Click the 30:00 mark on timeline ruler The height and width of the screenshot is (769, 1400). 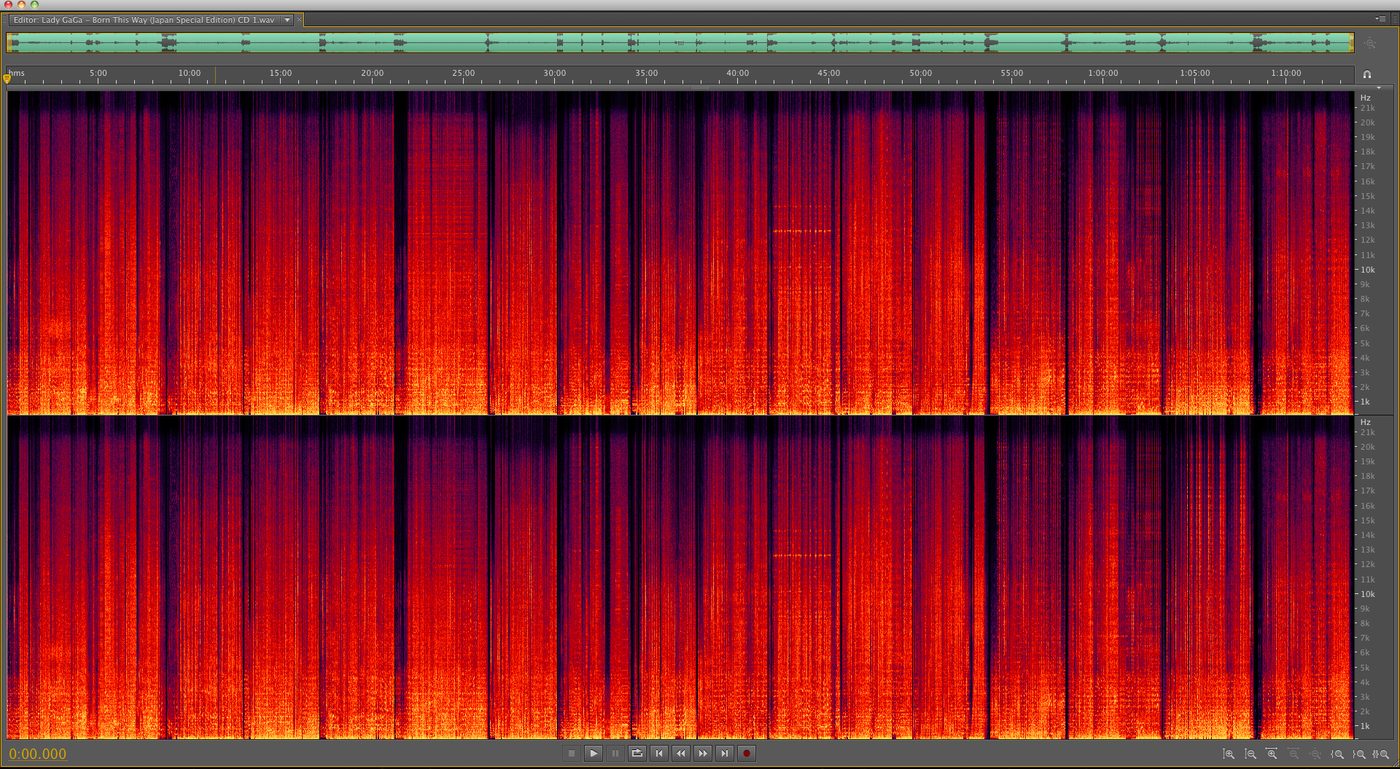click(x=554, y=73)
